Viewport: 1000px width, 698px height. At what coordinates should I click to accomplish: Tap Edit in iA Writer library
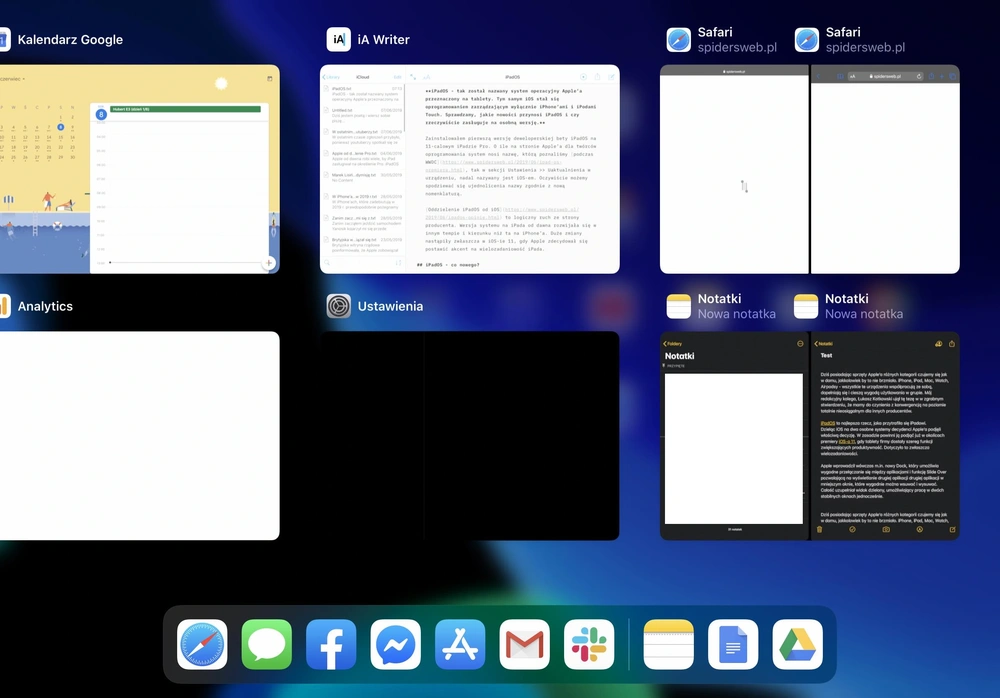click(397, 77)
